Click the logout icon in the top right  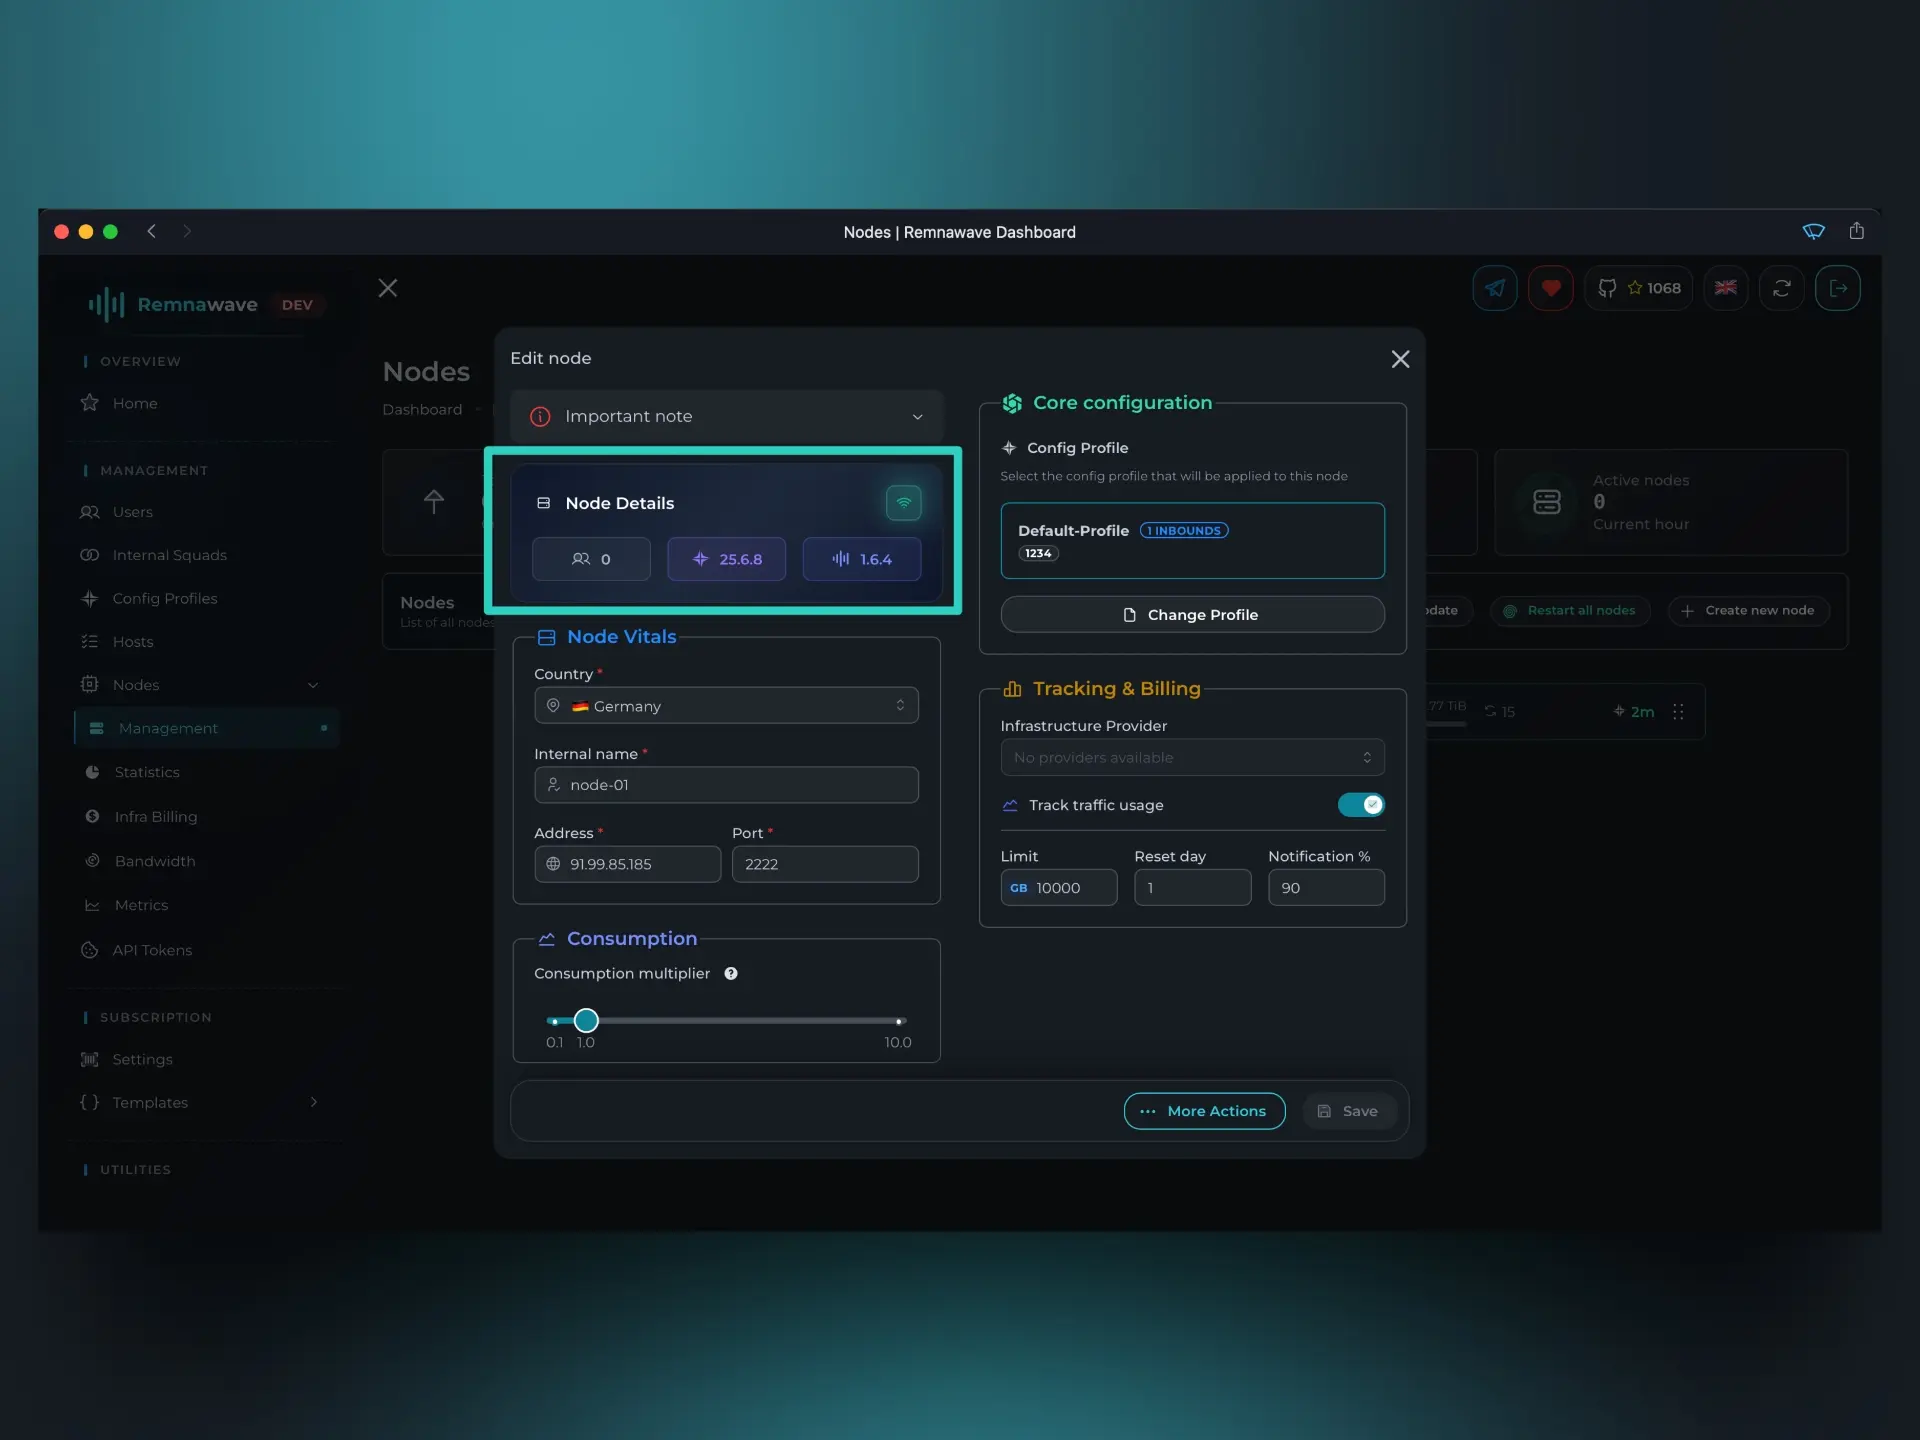pos(1840,288)
